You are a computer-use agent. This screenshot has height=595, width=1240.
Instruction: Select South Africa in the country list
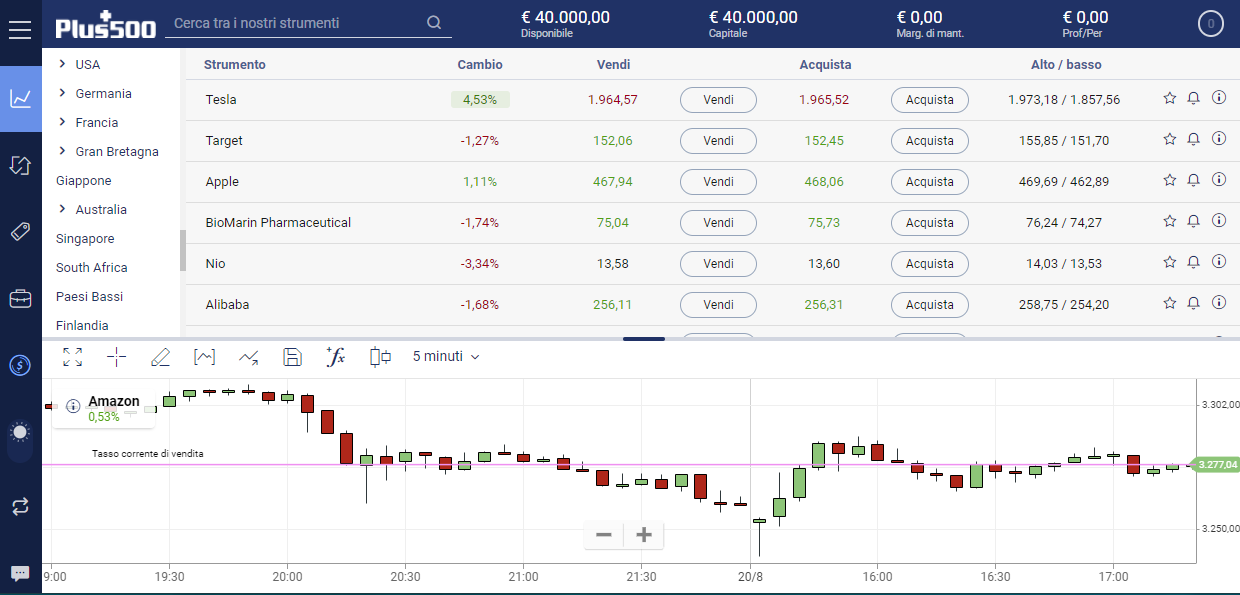92,268
